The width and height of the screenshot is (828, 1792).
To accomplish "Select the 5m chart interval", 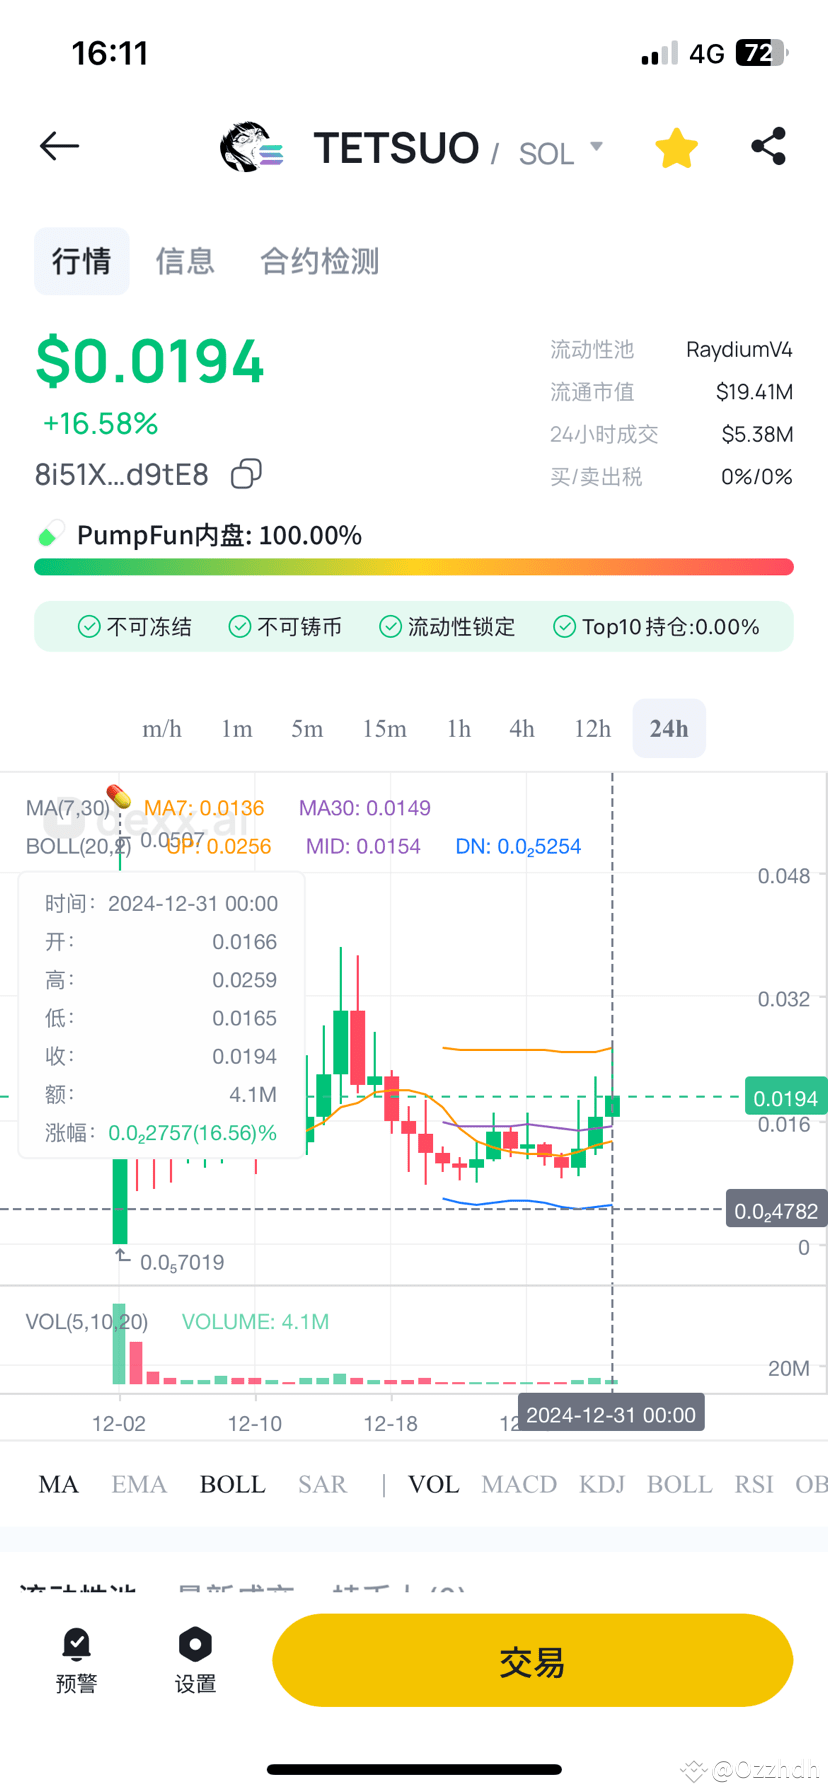I will 307,729.
